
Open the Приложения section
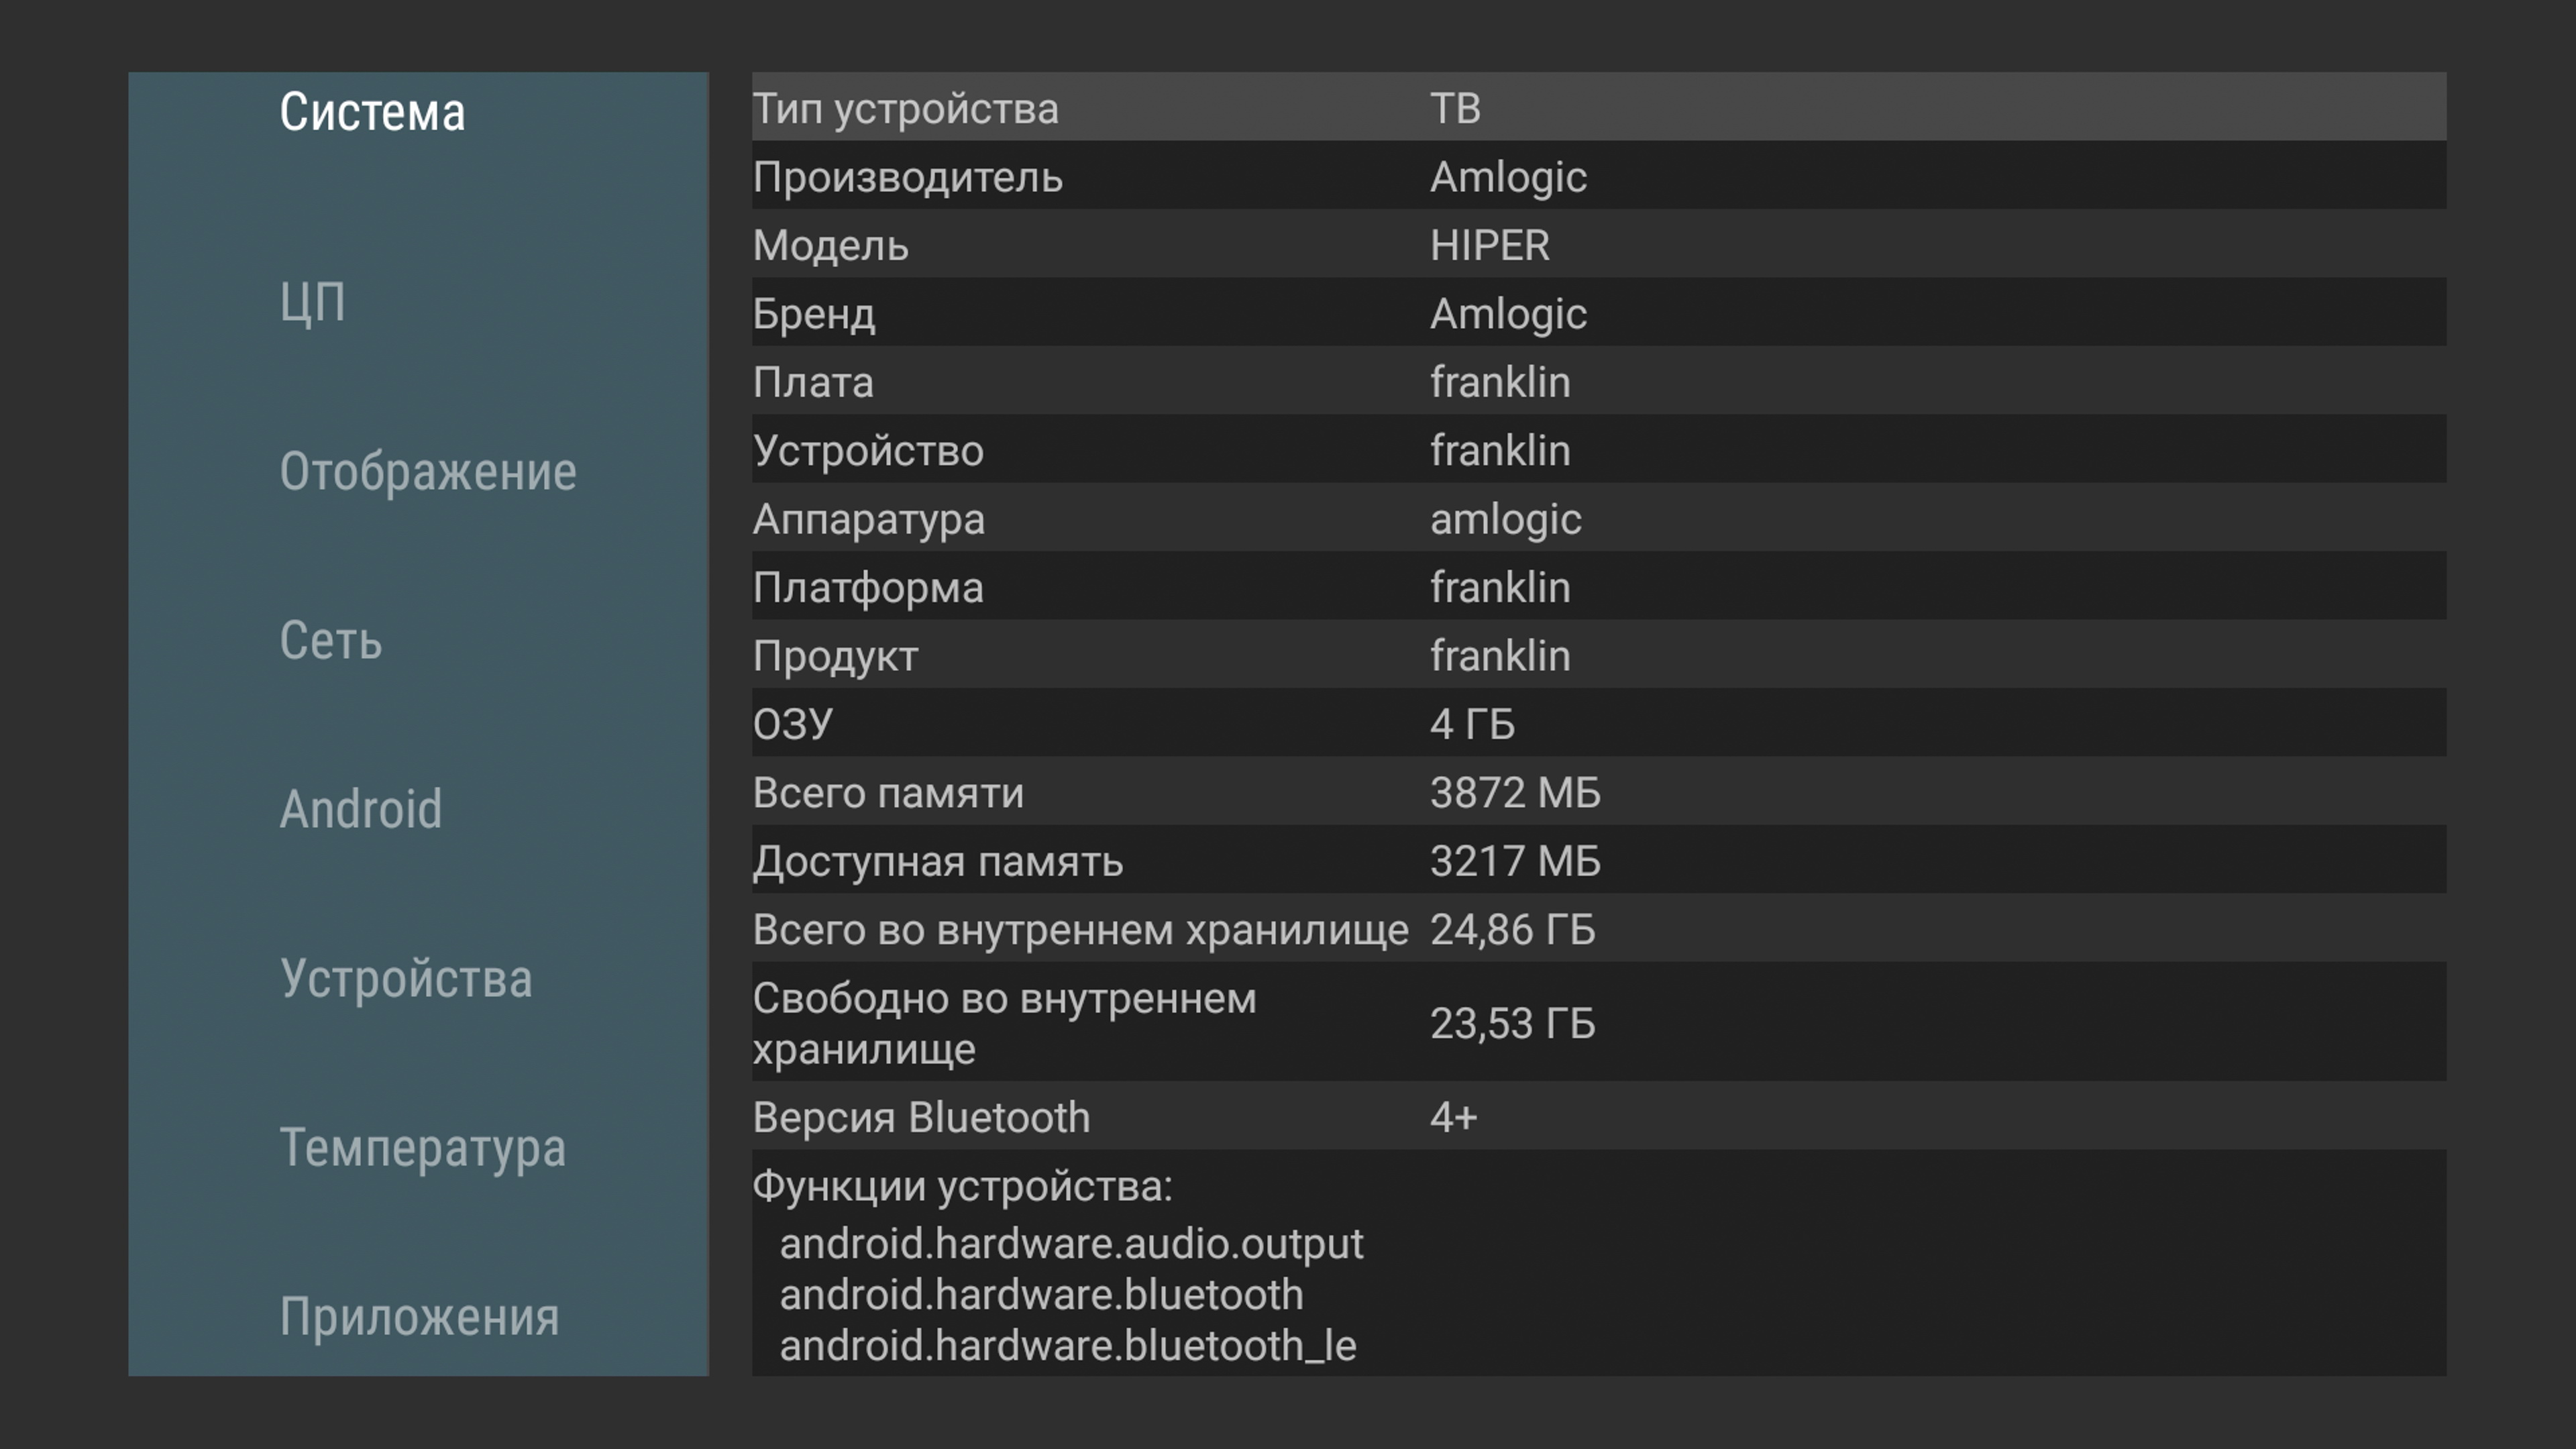point(420,1316)
